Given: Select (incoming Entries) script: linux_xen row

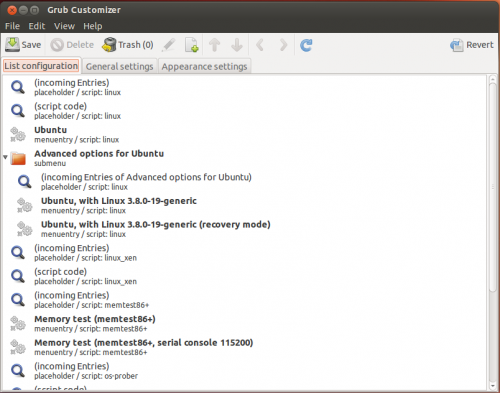Looking at the screenshot, I should [x=245, y=253].
